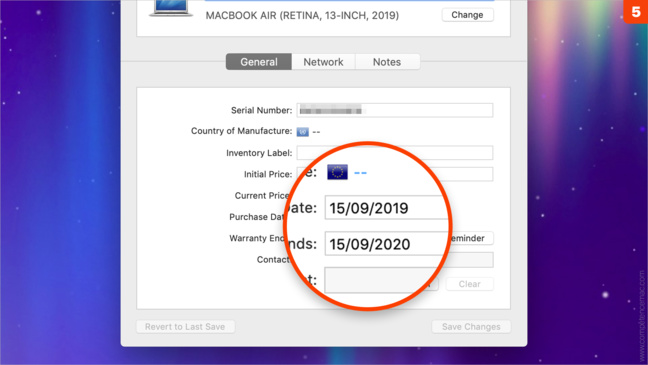Click the Clear button

tap(469, 284)
